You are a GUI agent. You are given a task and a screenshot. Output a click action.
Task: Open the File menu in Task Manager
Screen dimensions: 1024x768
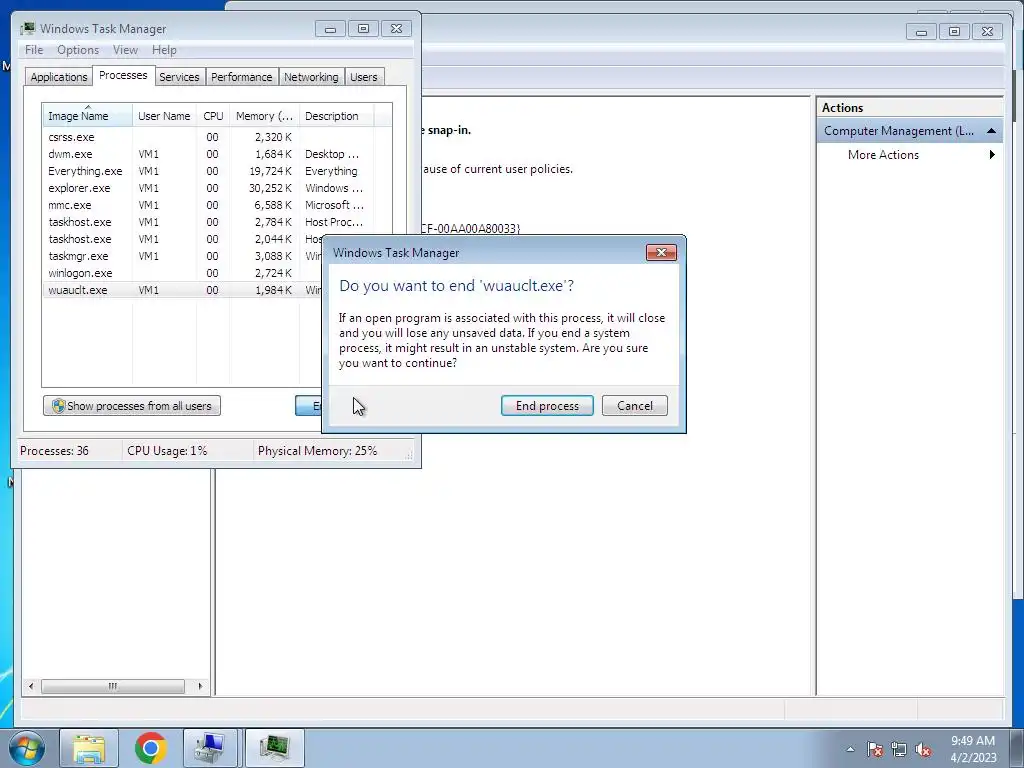tap(33, 50)
